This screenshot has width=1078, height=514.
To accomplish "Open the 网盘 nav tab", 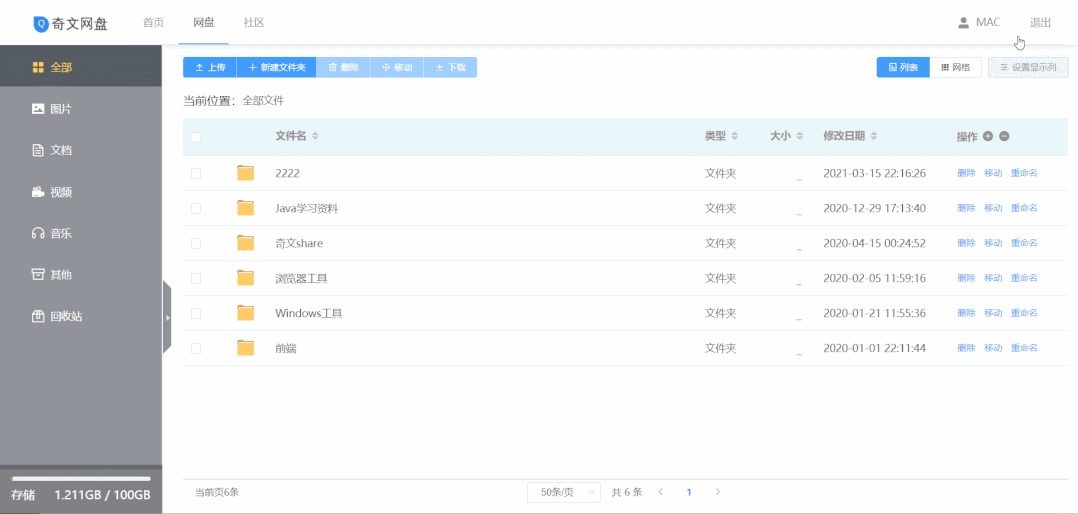I will coord(204,23).
